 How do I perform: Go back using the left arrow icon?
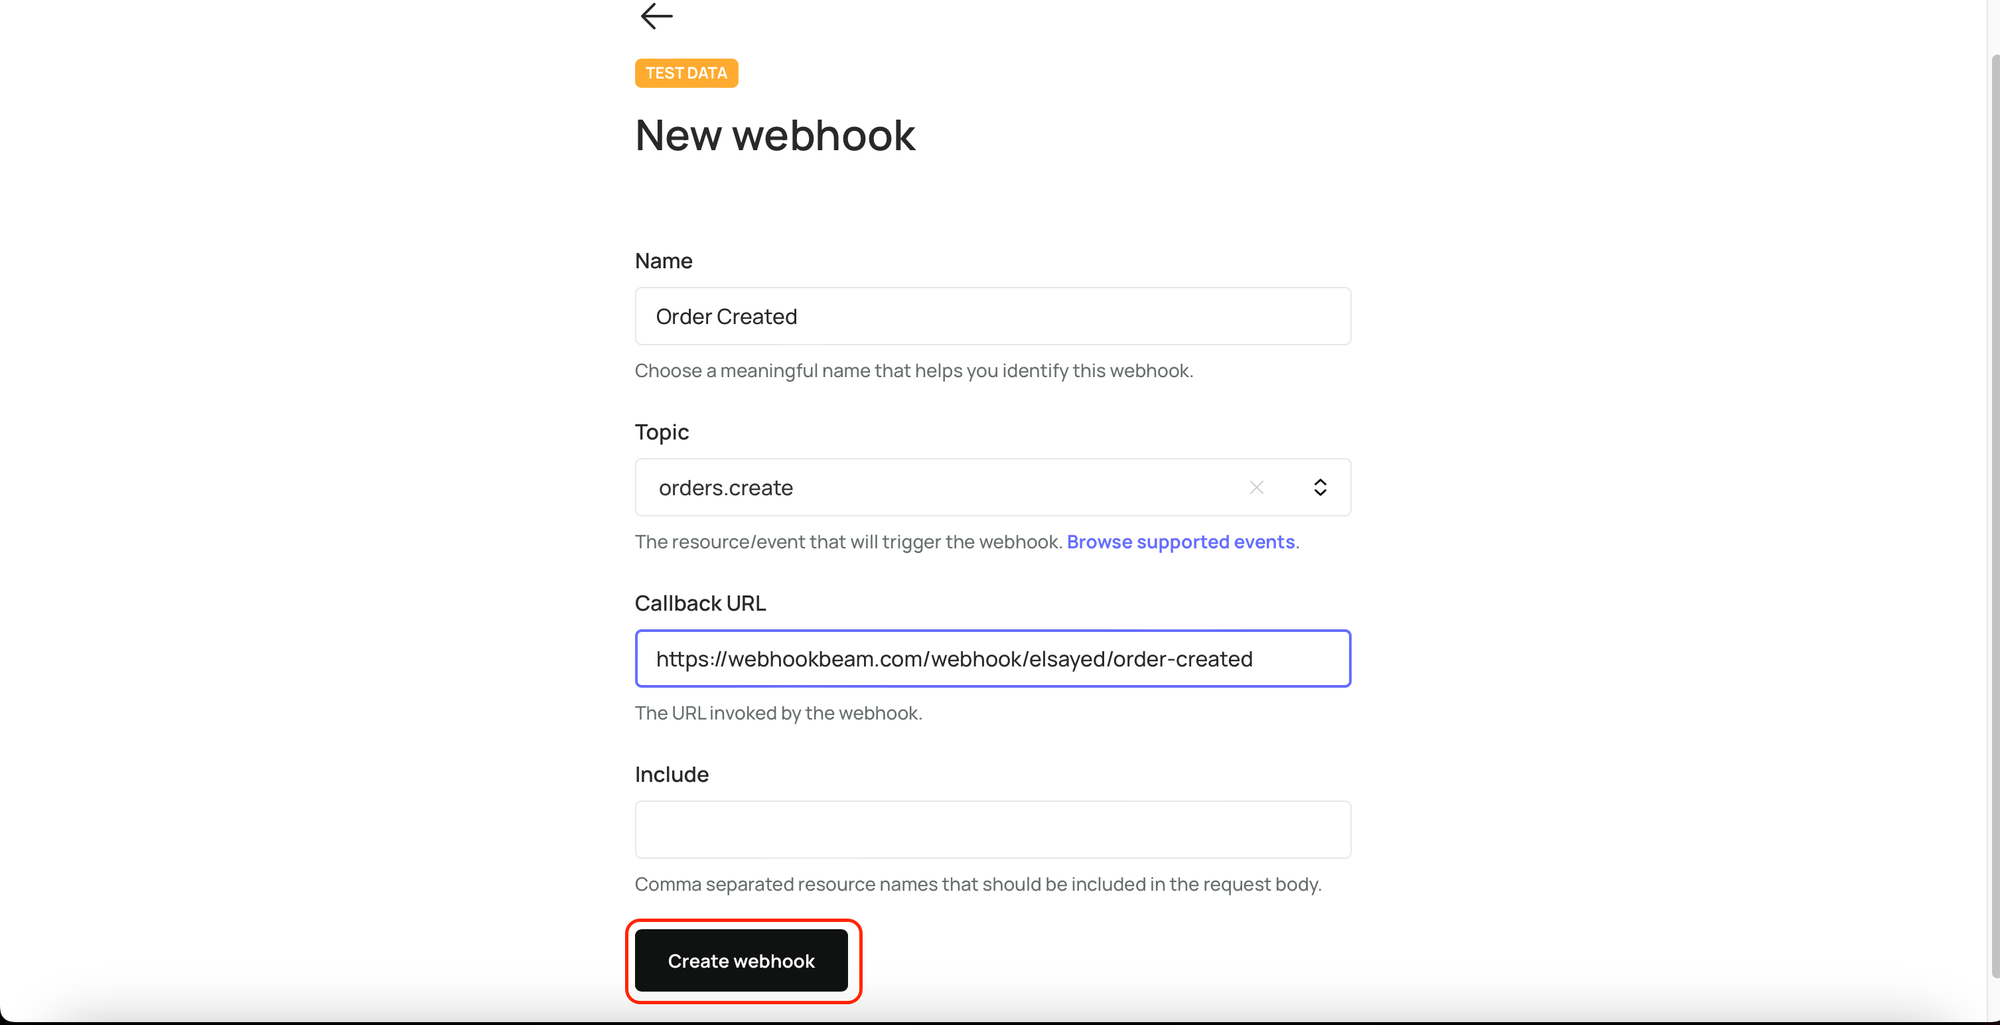[657, 16]
